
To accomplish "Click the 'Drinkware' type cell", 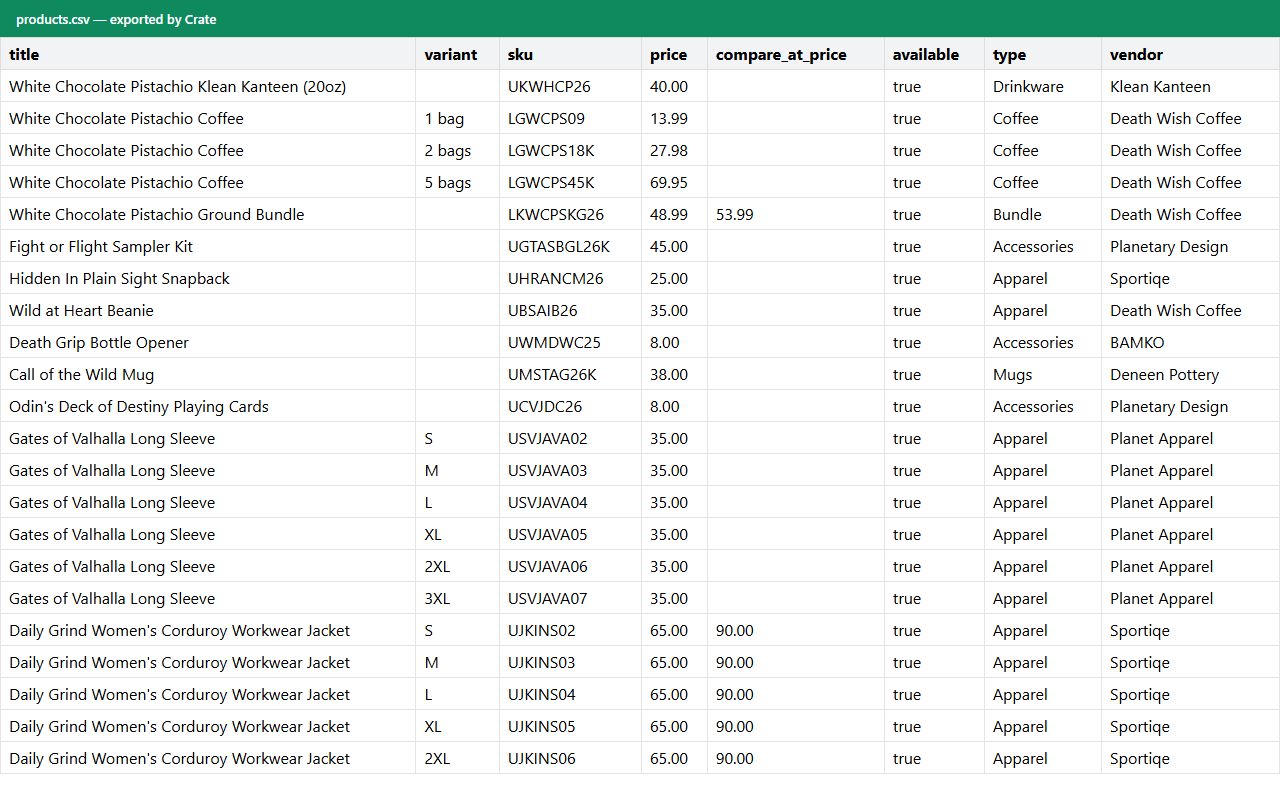I will click(1043, 86).
